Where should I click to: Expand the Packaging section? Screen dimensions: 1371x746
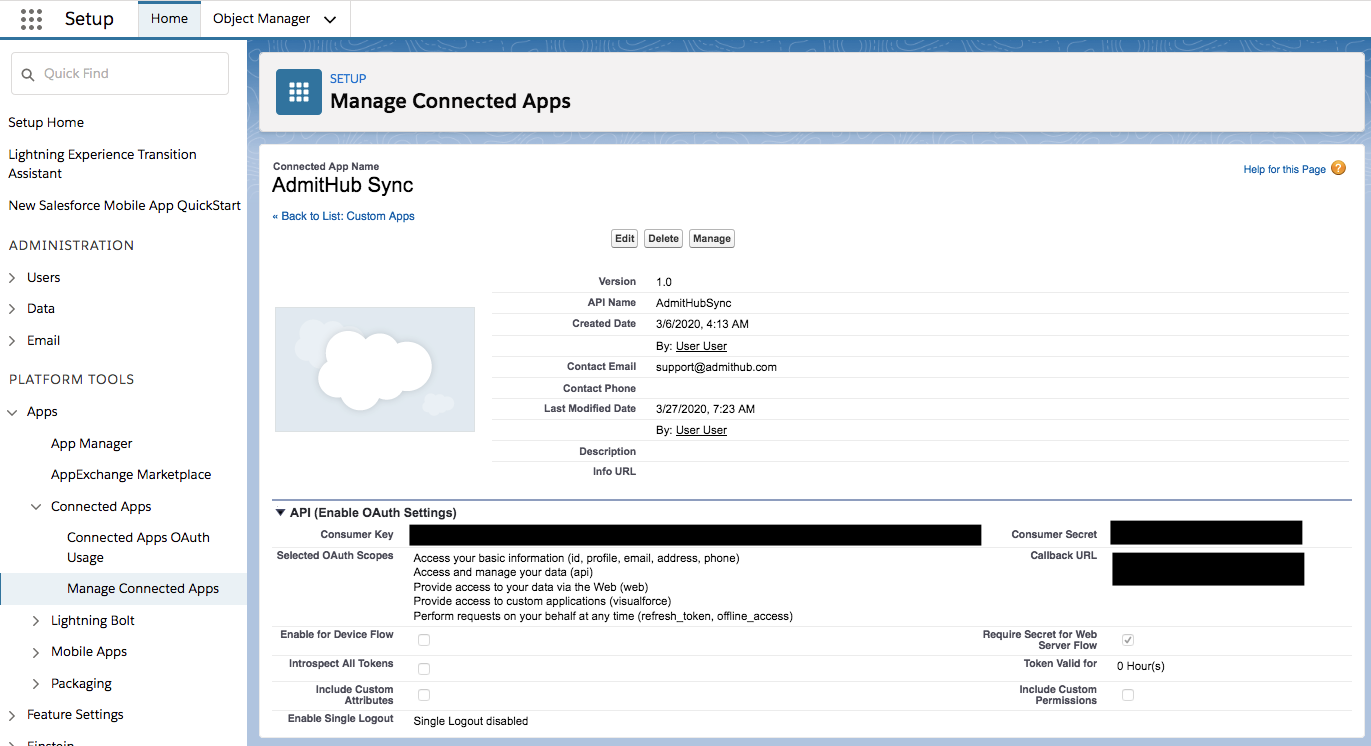click(x=36, y=684)
